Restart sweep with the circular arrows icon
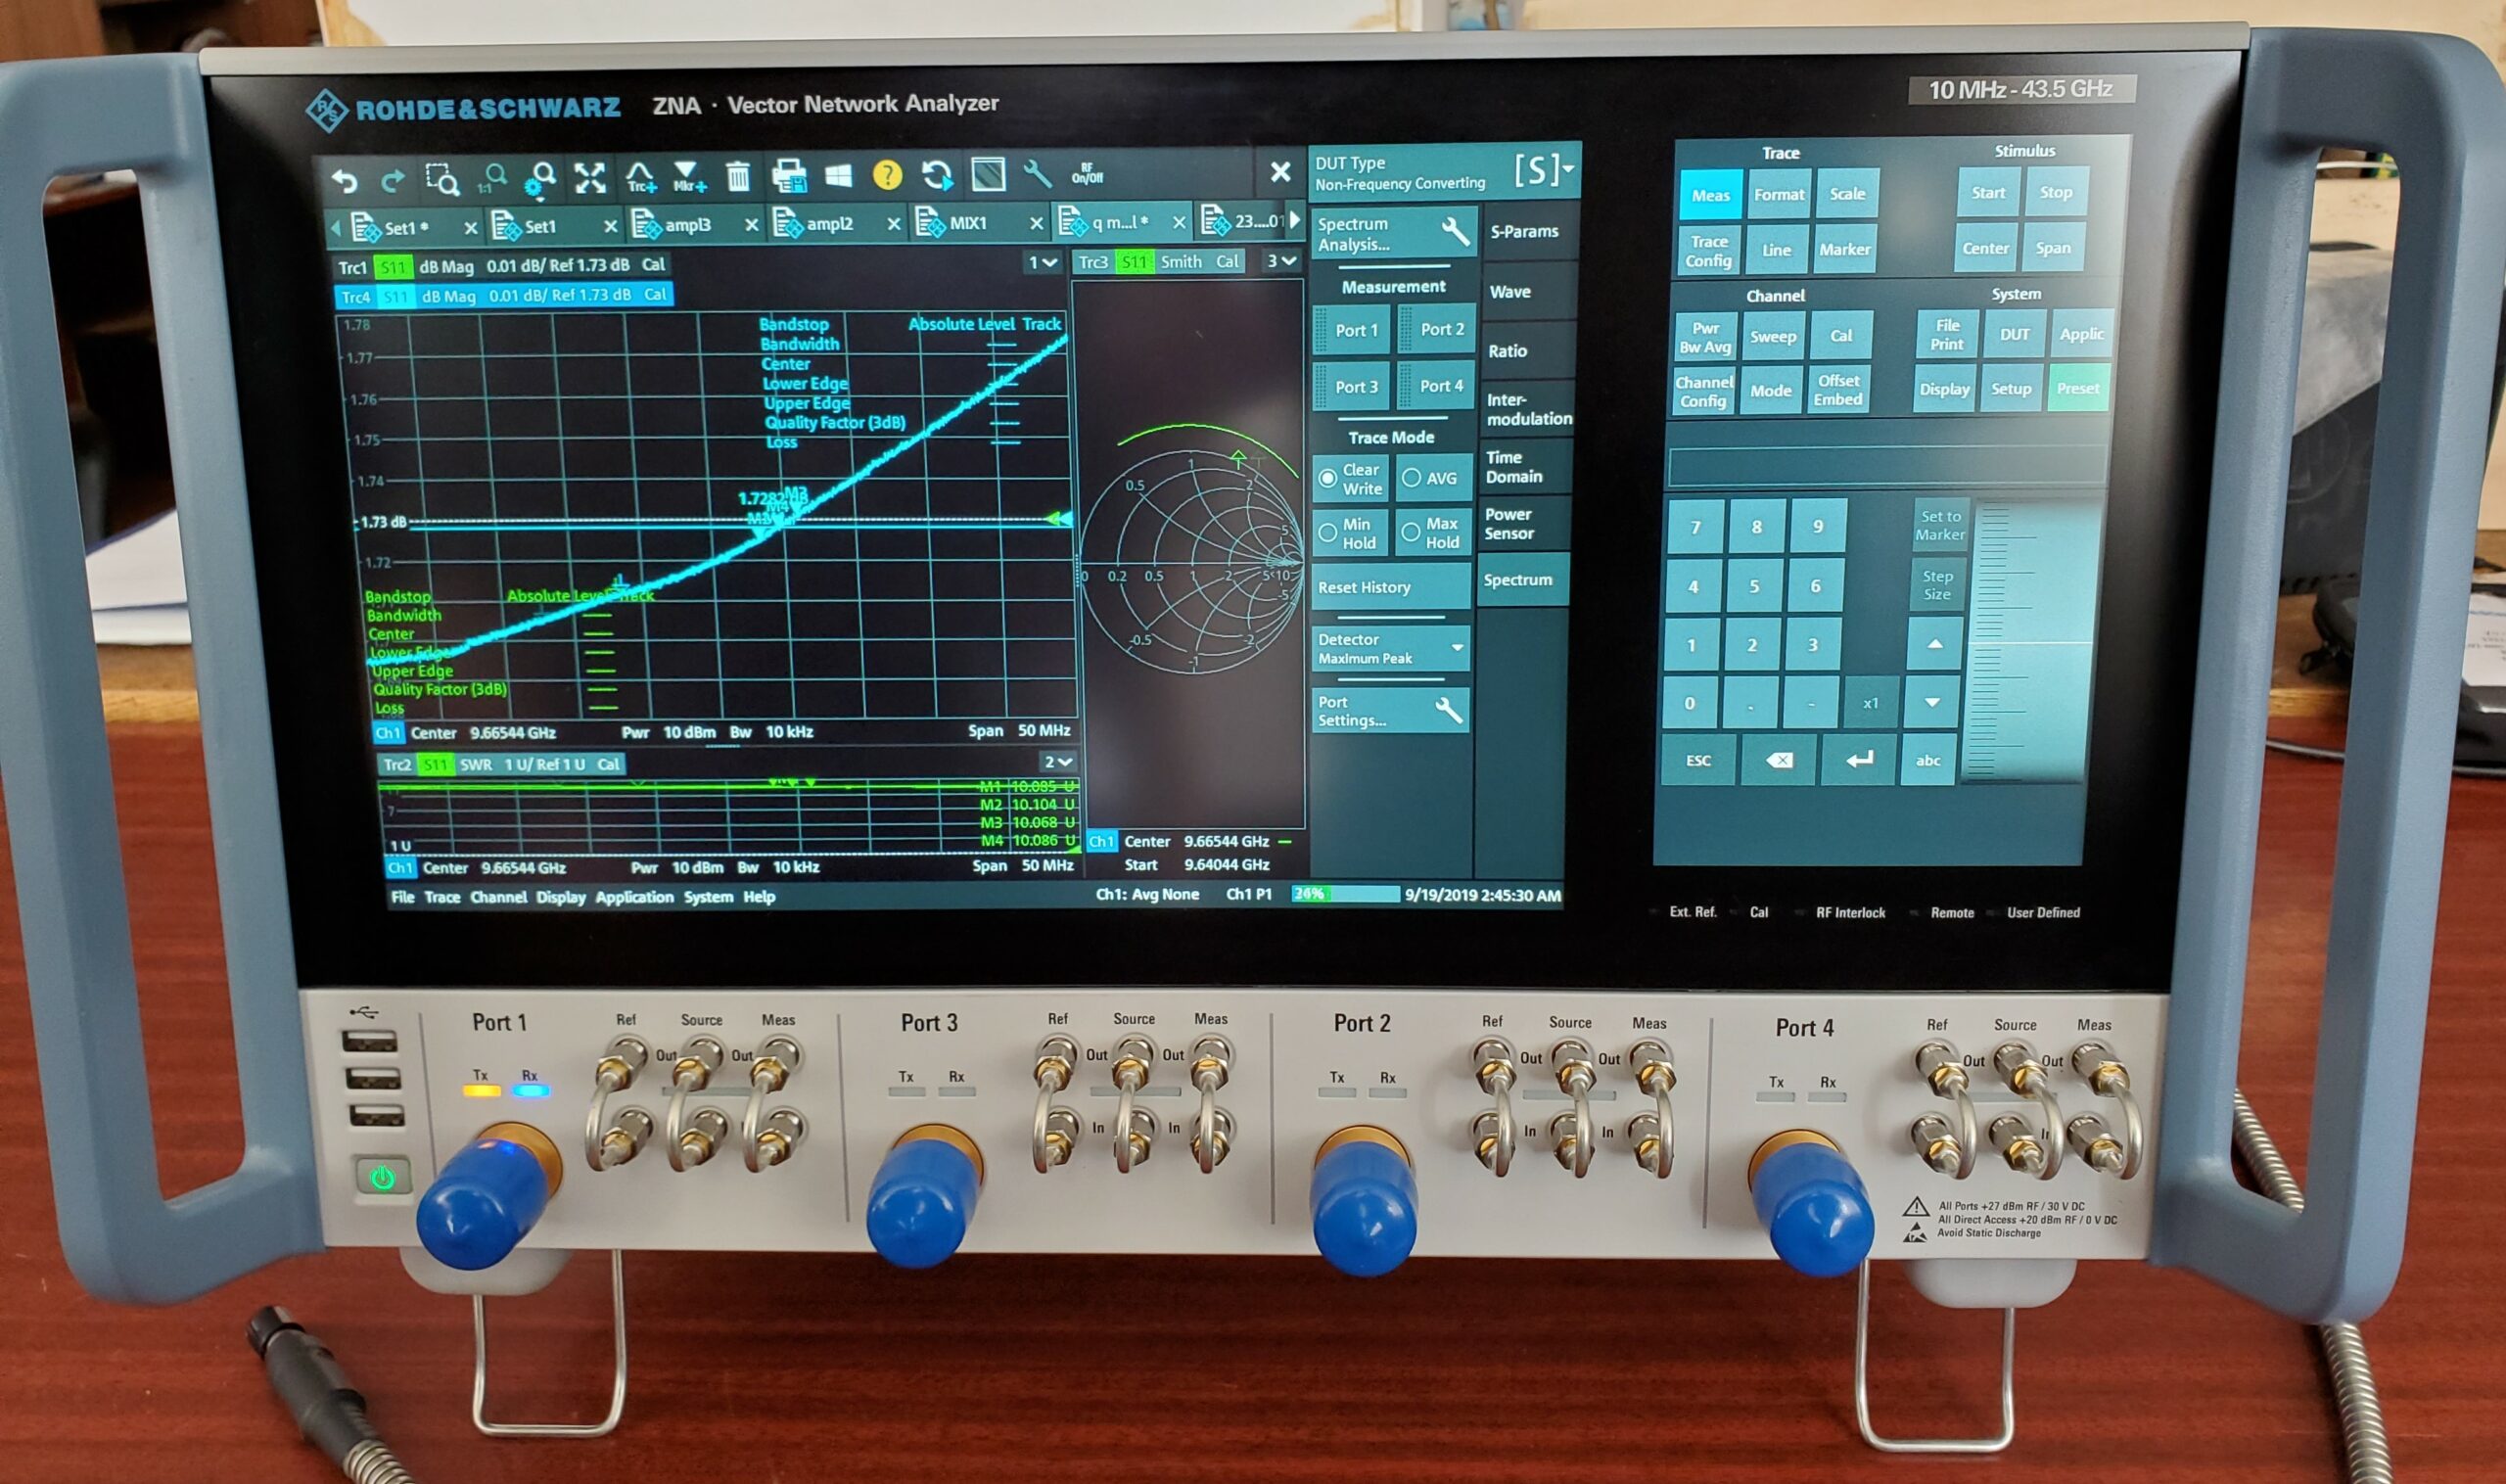The height and width of the screenshot is (1484, 2506). tap(937, 176)
